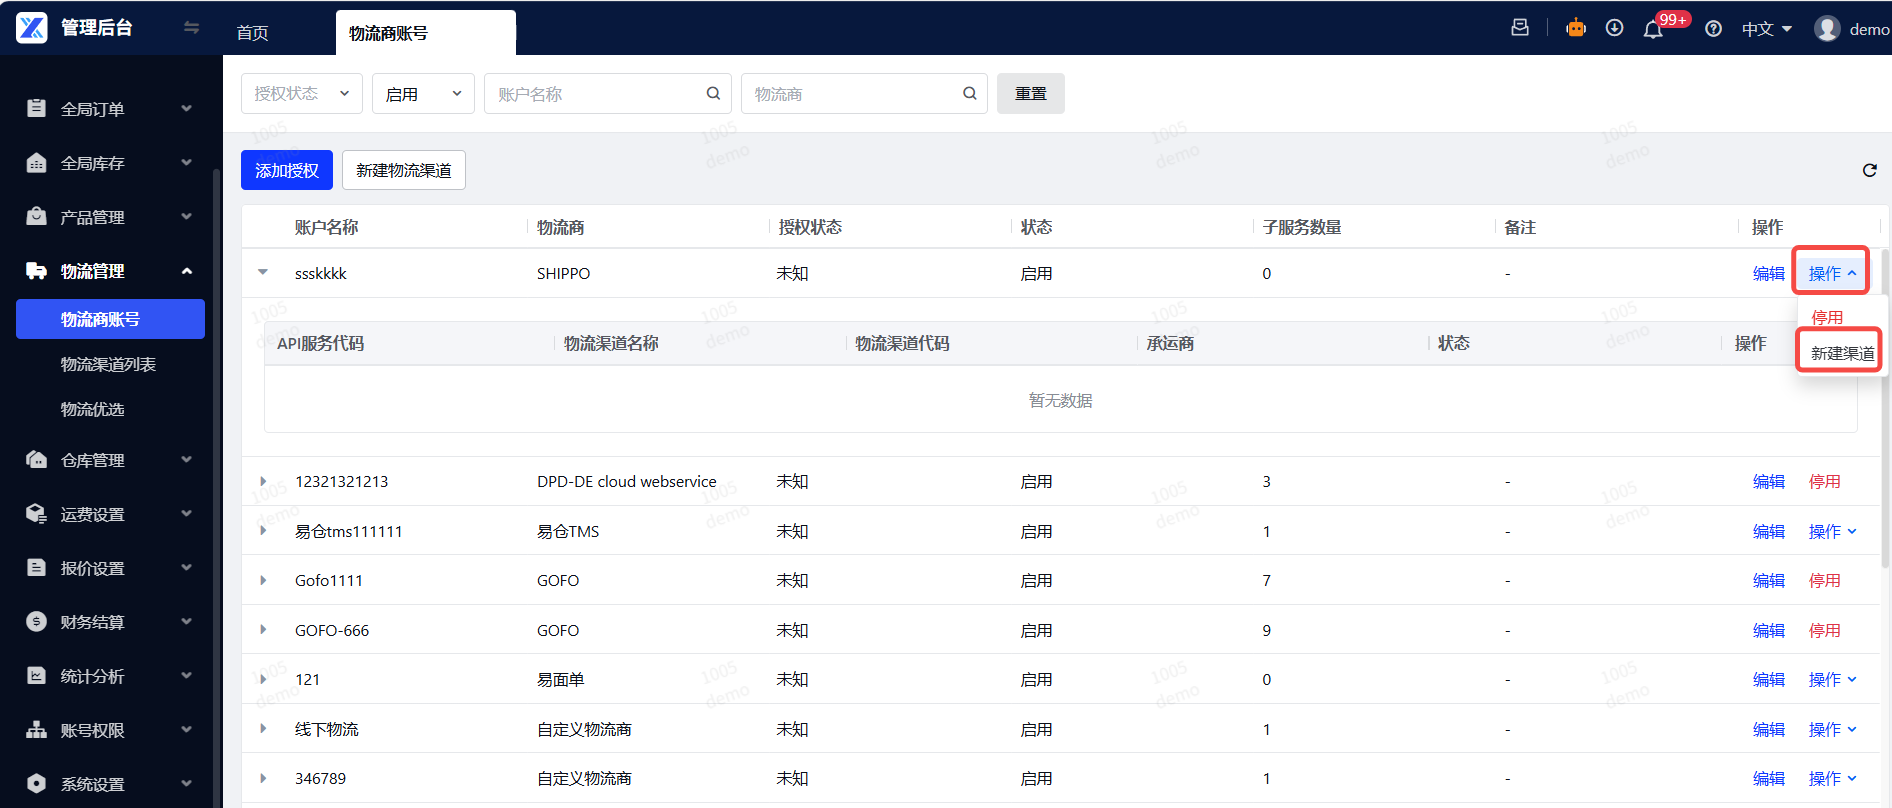Click the download icon in header
1892x808 pixels.
point(1614,28)
